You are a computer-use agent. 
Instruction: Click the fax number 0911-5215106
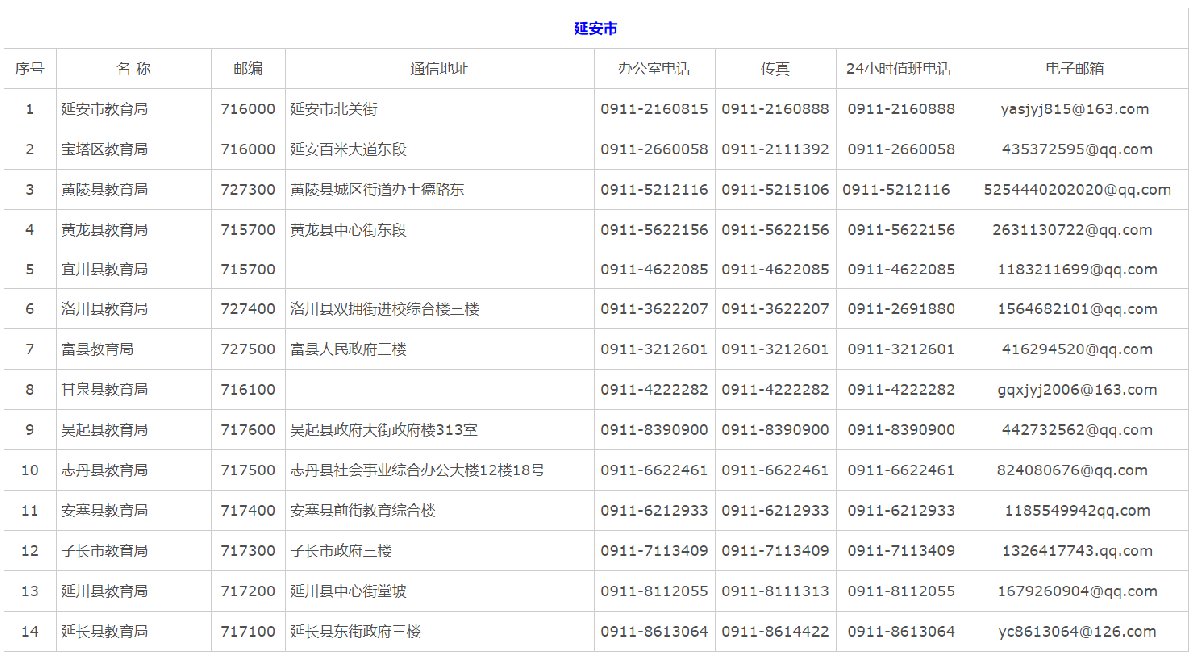click(x=775, y=189)
